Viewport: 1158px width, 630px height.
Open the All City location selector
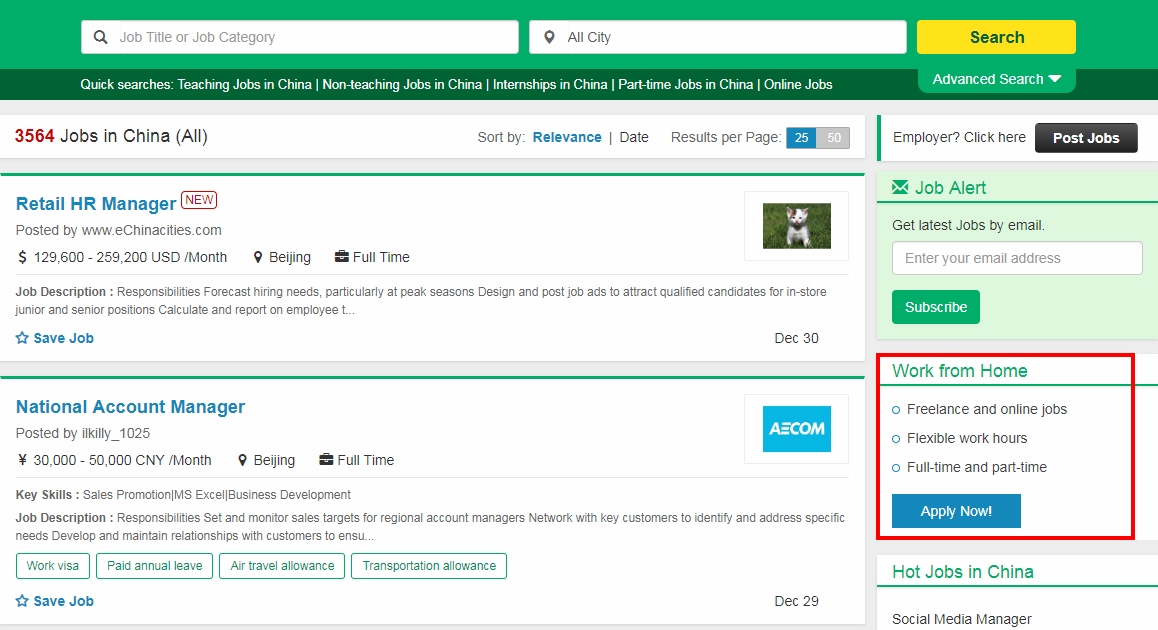(x=717, y=37)
